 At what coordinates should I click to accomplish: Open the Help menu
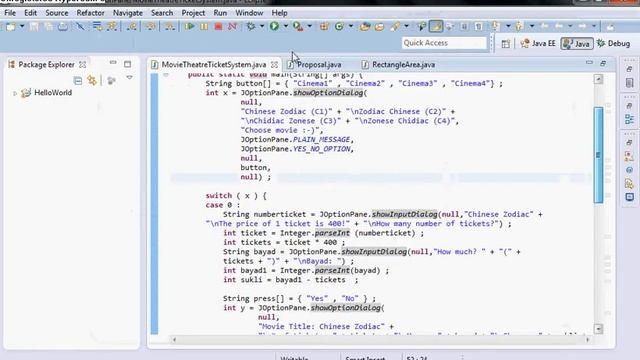point(280,13)
